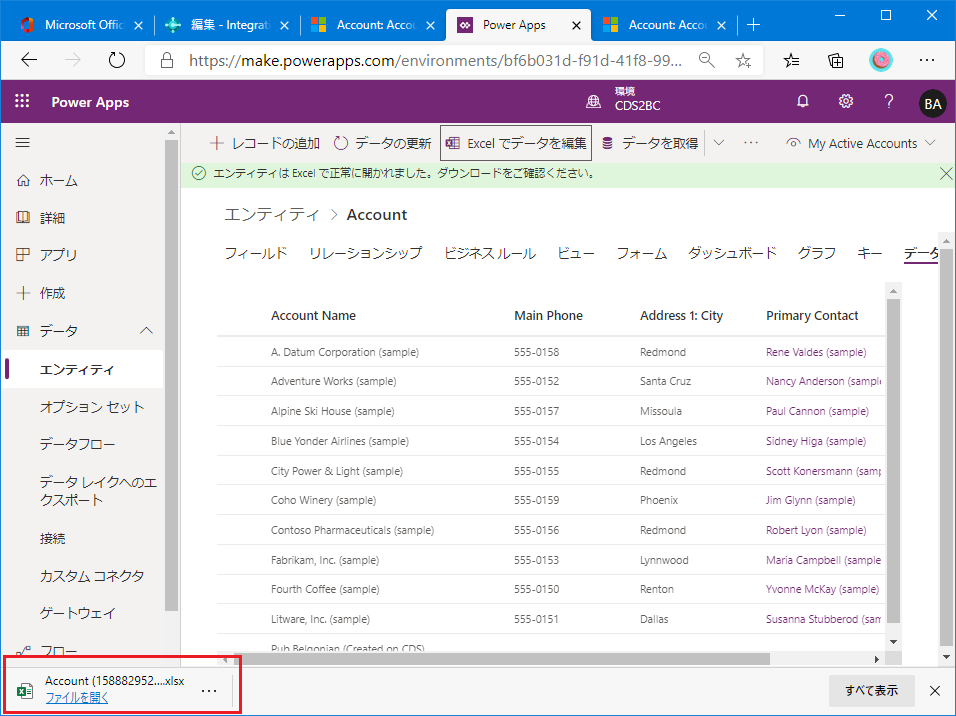The width and height of the screenshot is (956, 716).
Task: Click the すべて表示 button
Action: click(x=872, y=690)
